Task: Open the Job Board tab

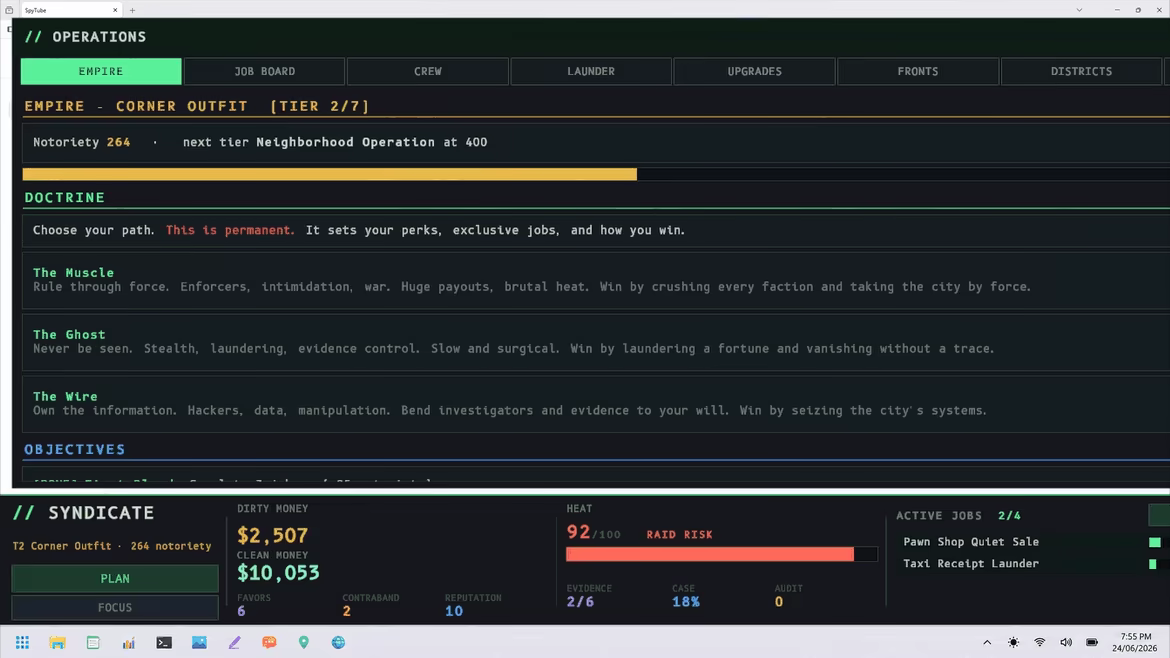Action: [x=264, y=72]
